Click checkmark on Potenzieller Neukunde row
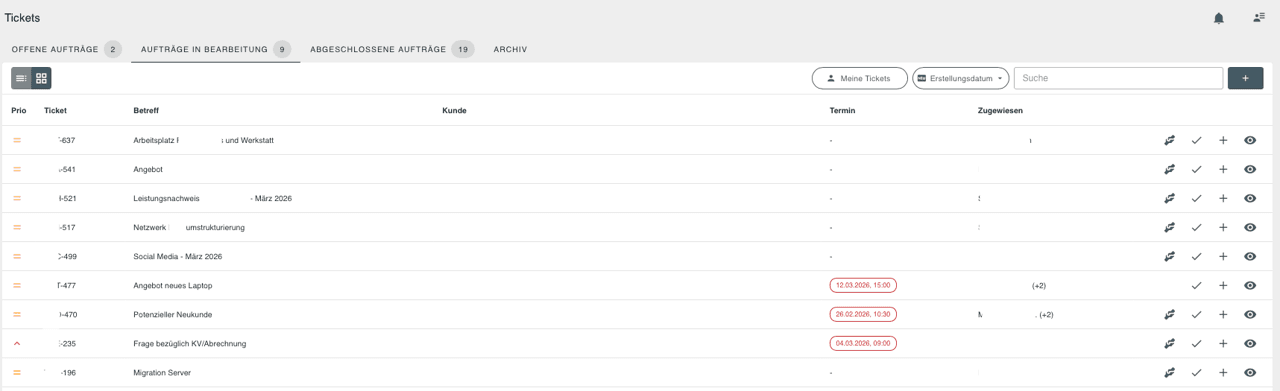Image resolution: width=1280 pixels, height=391 pixels. tap(1196, 315)
